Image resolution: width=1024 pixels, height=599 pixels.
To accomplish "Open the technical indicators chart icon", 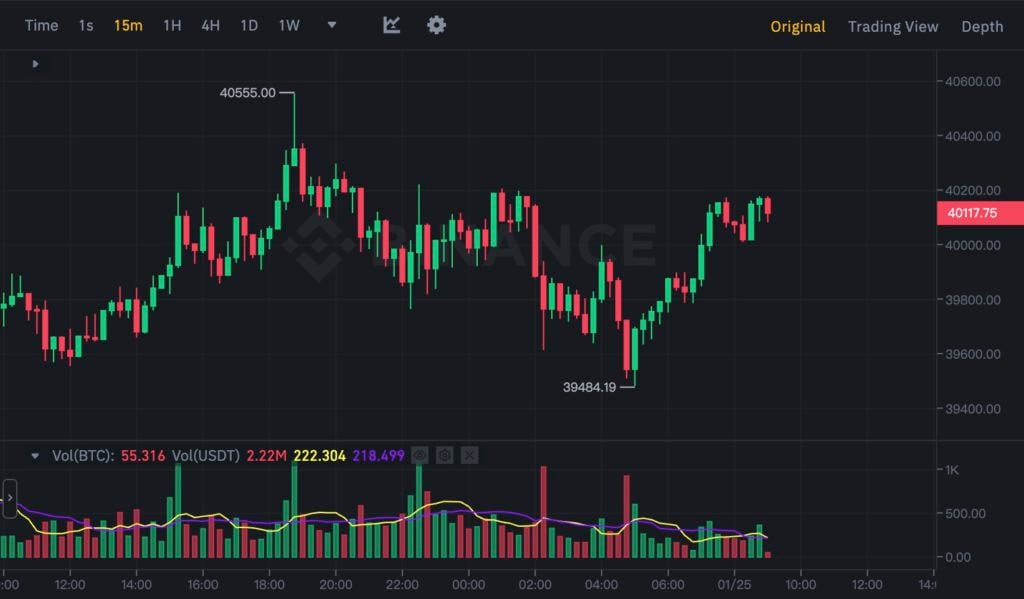I will click(x=392, y=25).
